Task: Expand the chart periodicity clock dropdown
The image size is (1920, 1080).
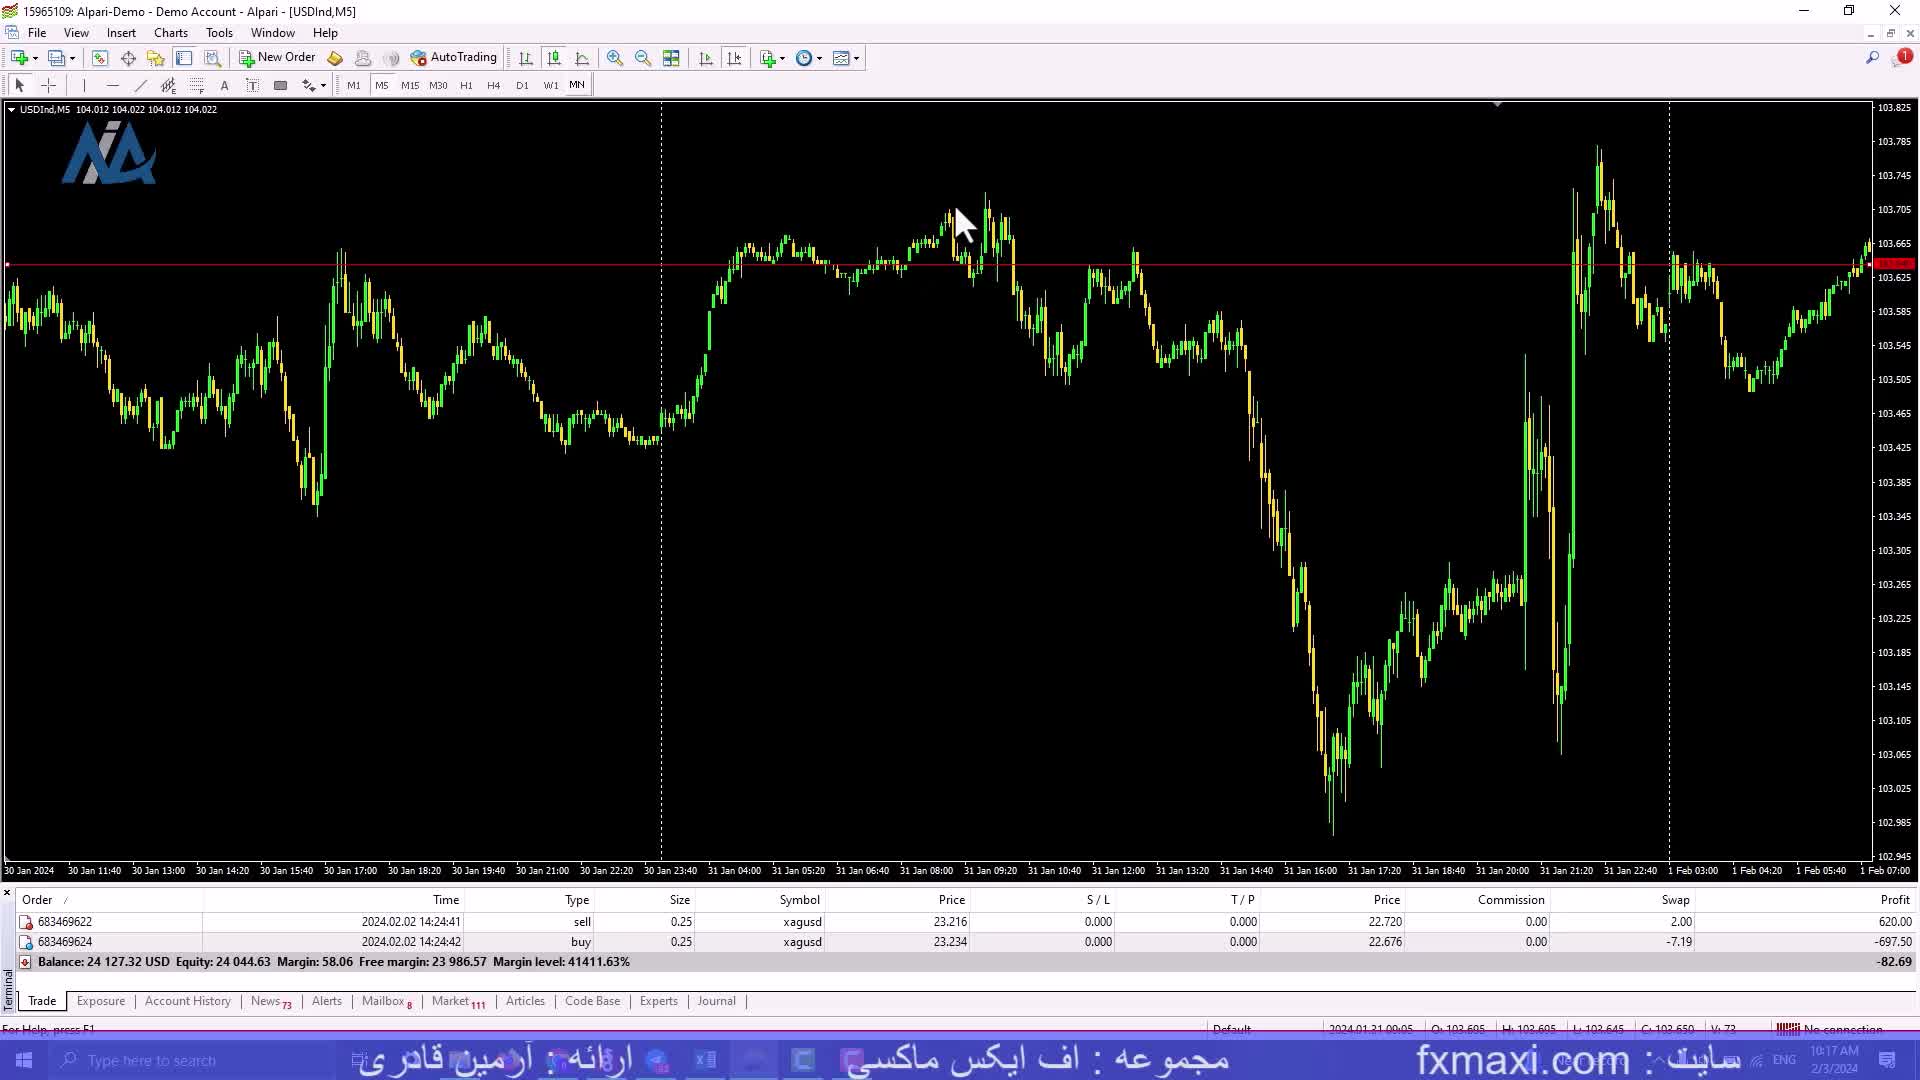Action: (820, 58)
